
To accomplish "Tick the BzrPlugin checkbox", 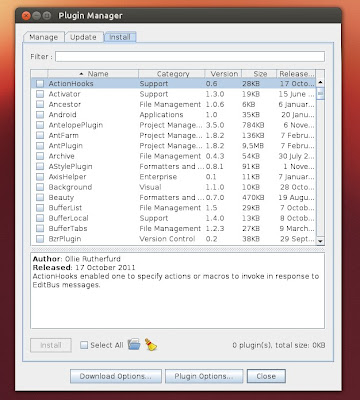I will click(40, 239).
